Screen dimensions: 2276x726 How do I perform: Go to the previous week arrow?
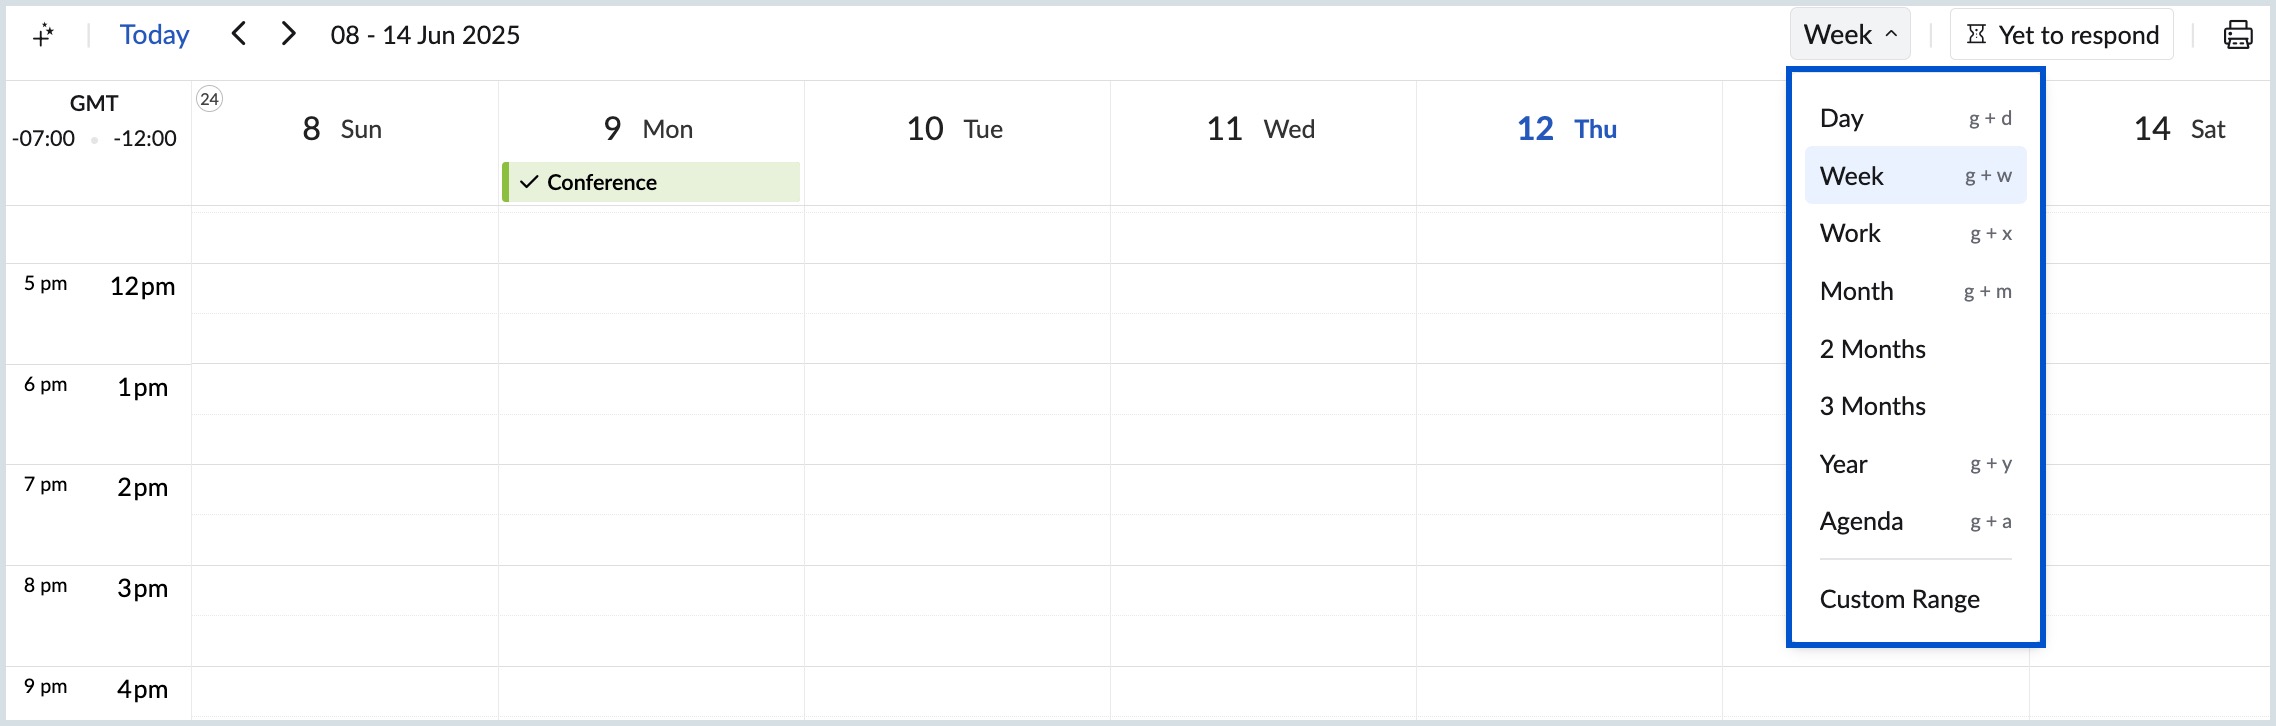tap(238, 34)
